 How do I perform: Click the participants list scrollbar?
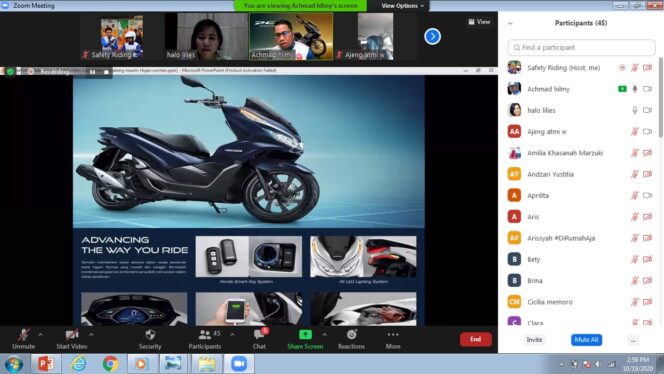pyautogui.click(x=661, y=97)
